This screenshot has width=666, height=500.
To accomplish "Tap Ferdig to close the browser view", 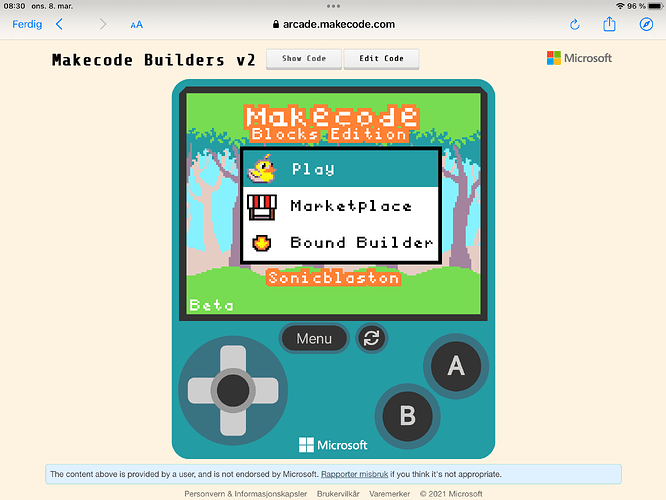I will tap(27, 24).
